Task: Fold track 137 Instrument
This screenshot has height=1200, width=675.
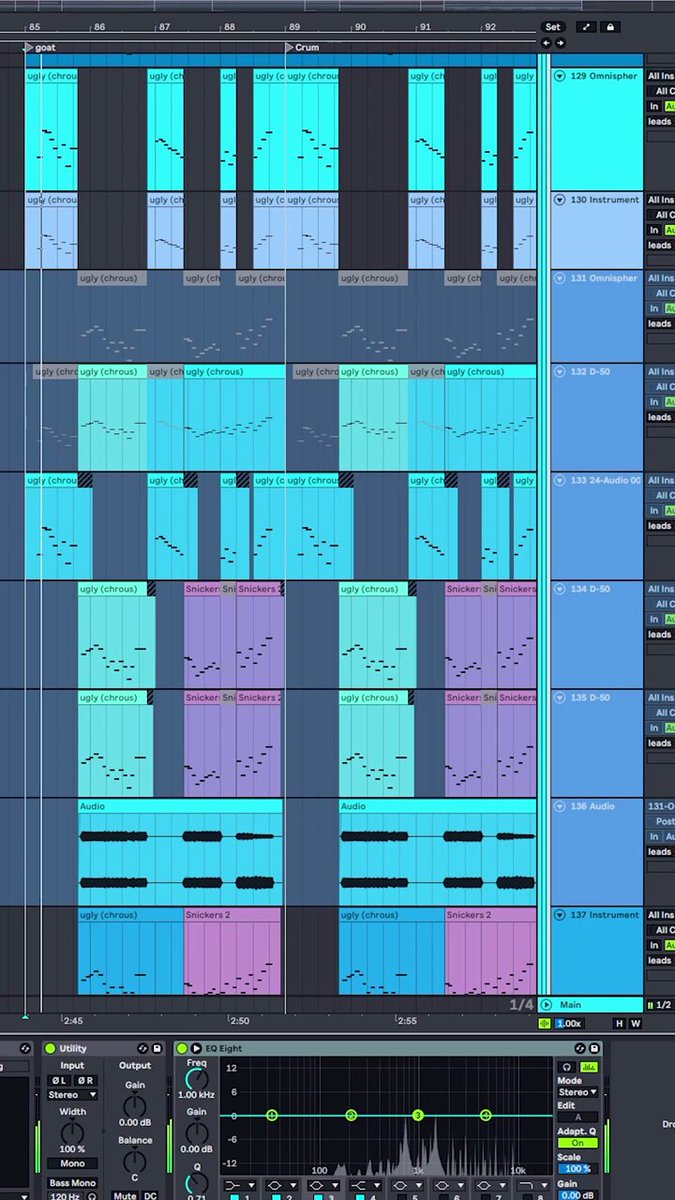Action: pos(560,915)
